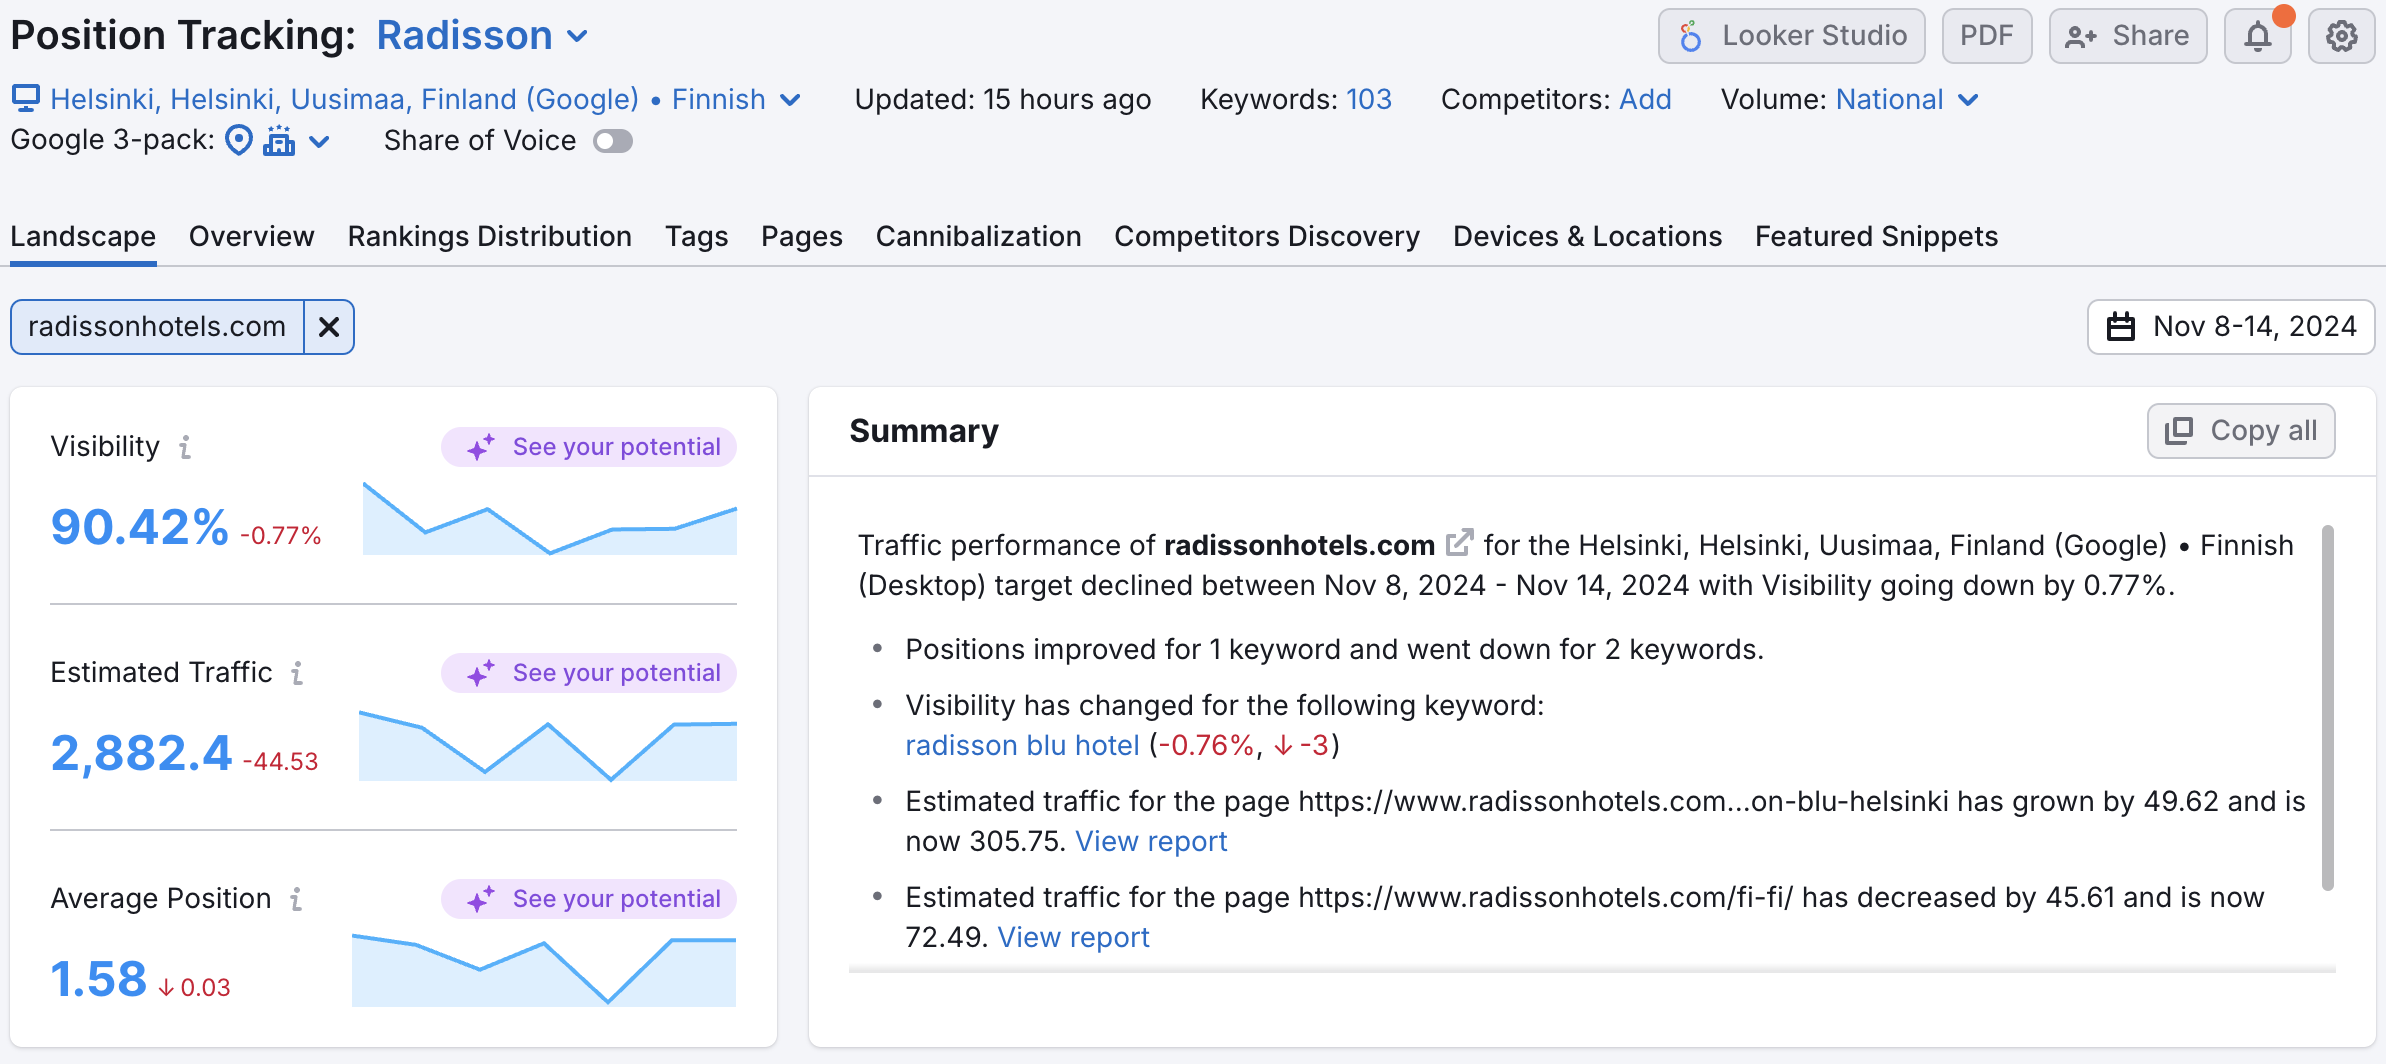Click the desktop device icon by Helsinki
2386x1064 pixels.
click(26, 98)
